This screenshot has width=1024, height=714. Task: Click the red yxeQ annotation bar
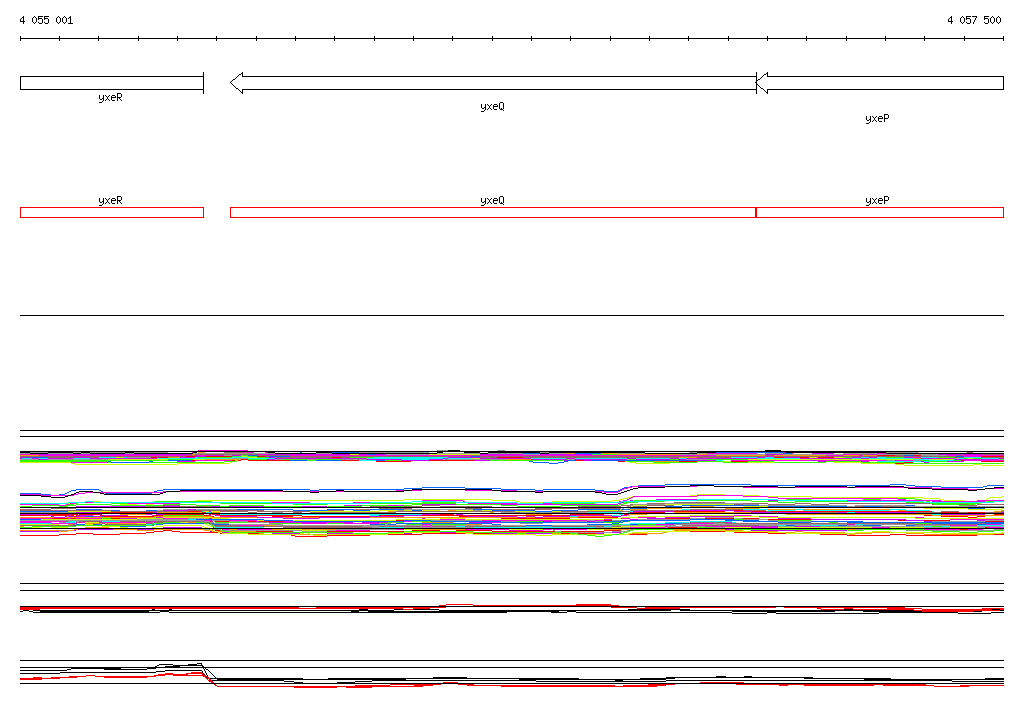tap(493, 212)
